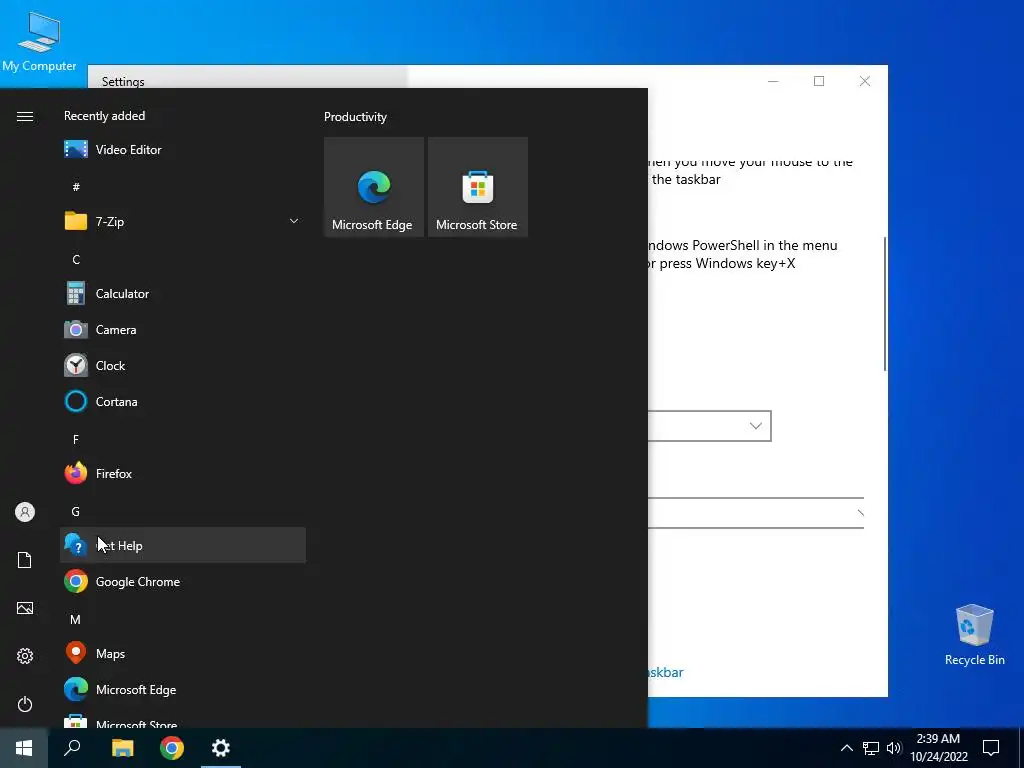Select the My Computer desktop icon
Viewport: 1024px width, 768px height.
click(39, 40)
